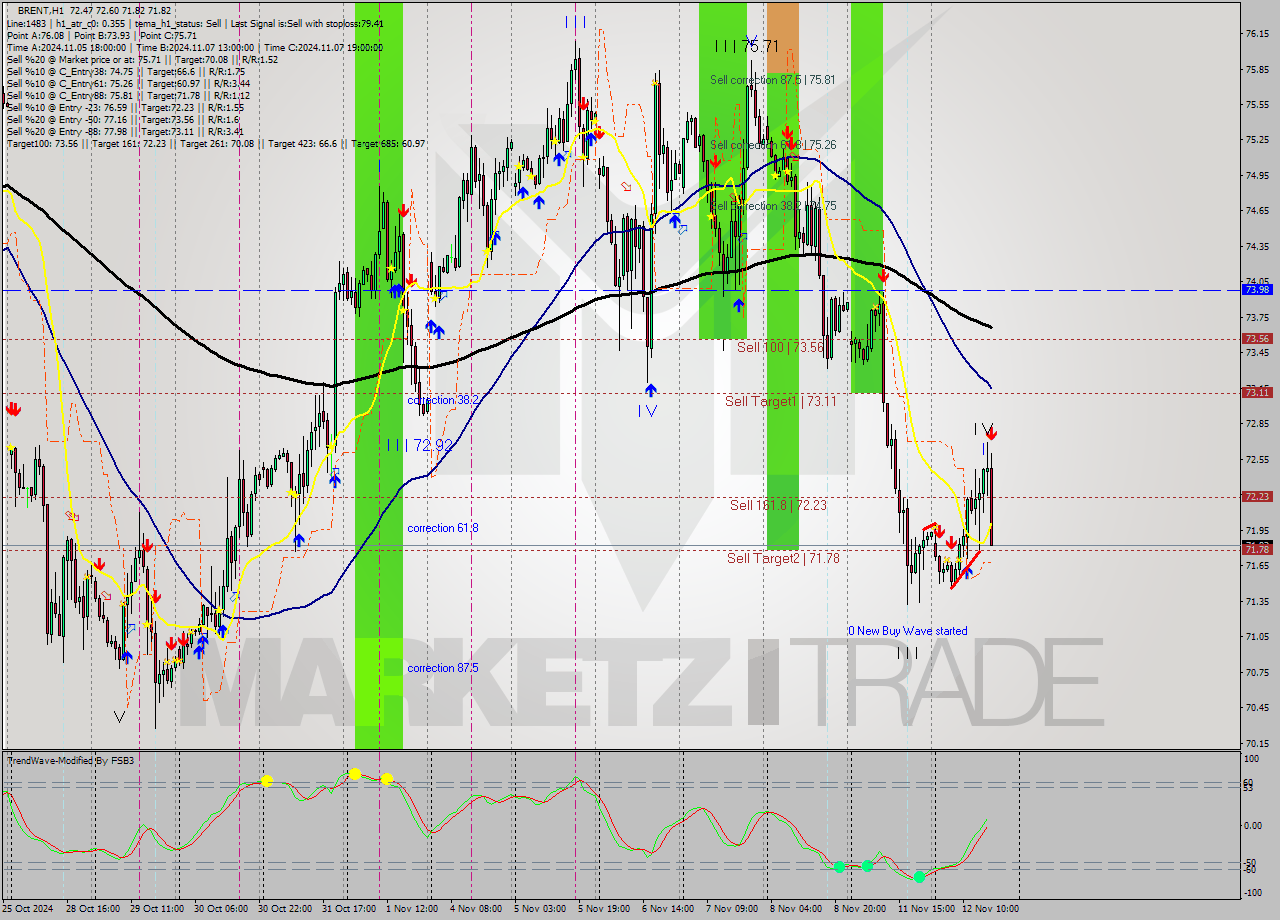Click the 'Sell Target2 | 71.78' label
Screen dimensions: 1280x920
(783, 558)
